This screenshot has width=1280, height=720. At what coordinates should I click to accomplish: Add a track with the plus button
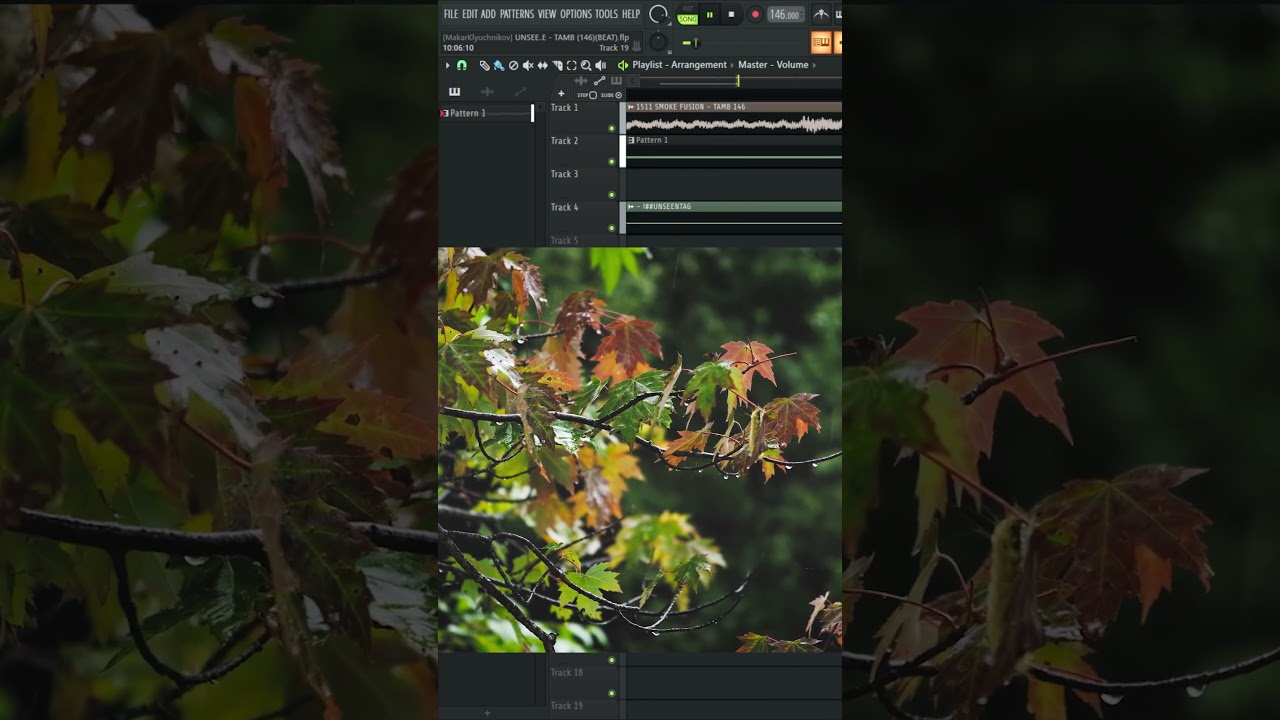tap(561, 94)
